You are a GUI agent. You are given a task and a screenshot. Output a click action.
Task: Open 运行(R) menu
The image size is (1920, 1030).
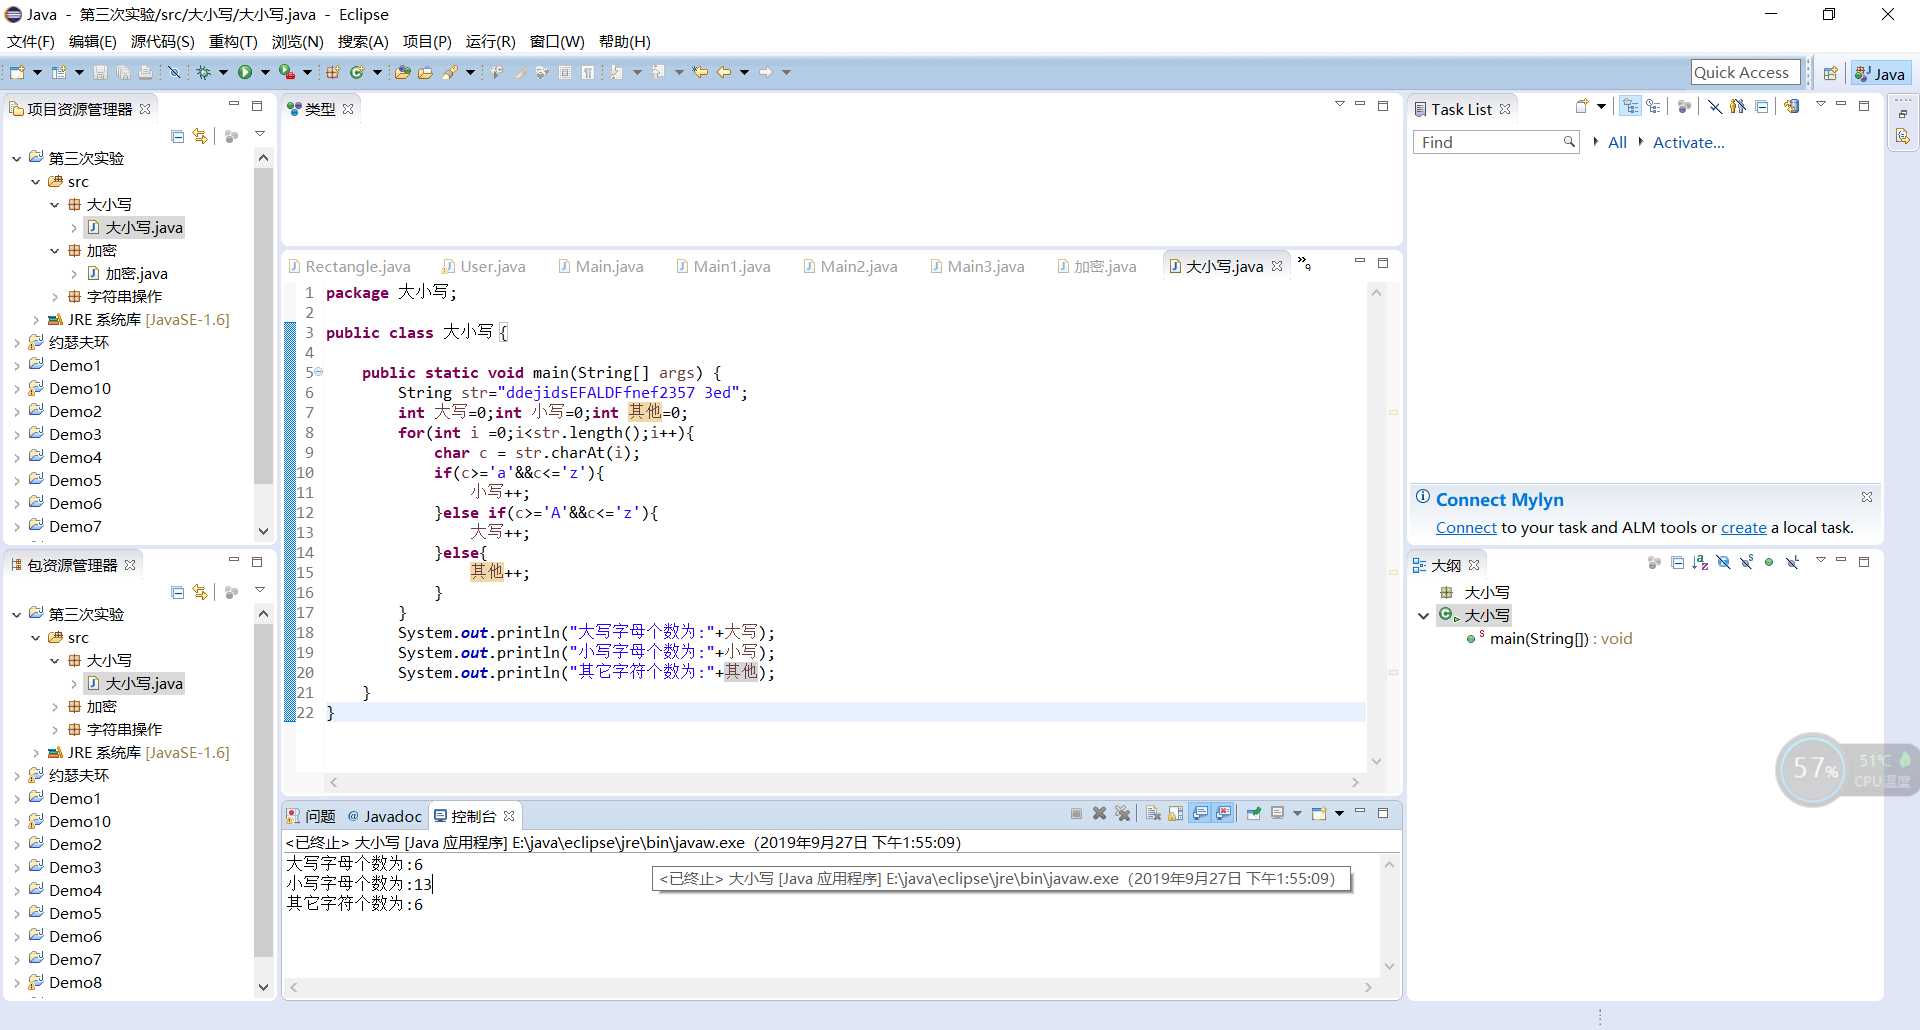490,41
